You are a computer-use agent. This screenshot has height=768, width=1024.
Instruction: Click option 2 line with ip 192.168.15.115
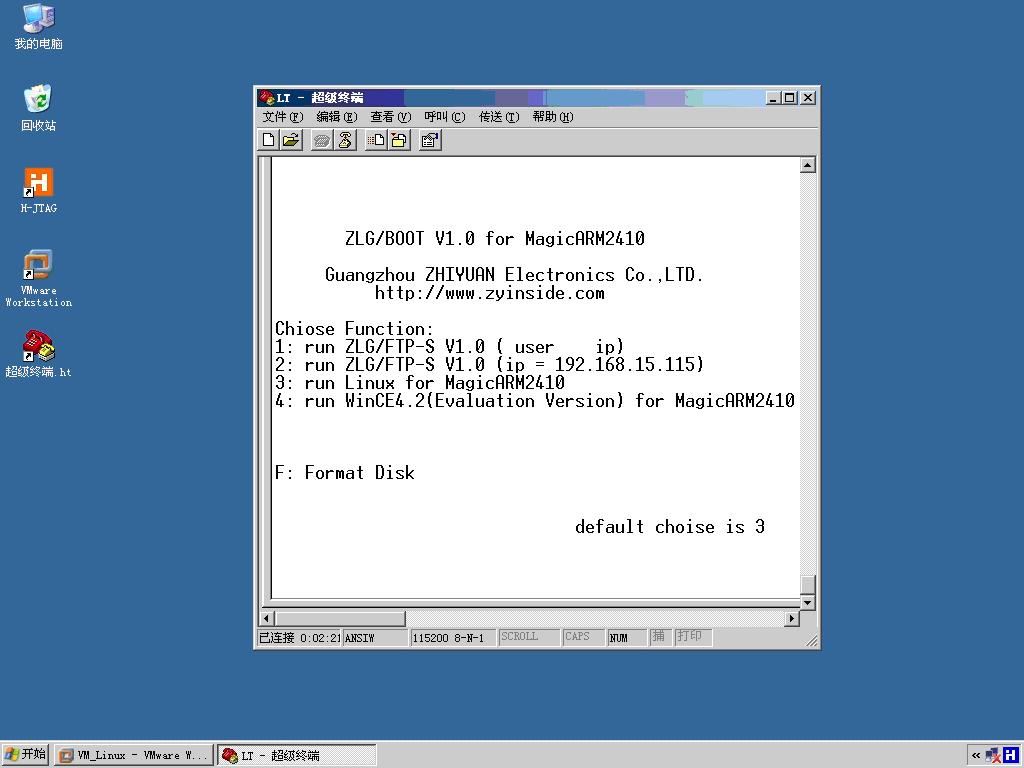(489, 364)
